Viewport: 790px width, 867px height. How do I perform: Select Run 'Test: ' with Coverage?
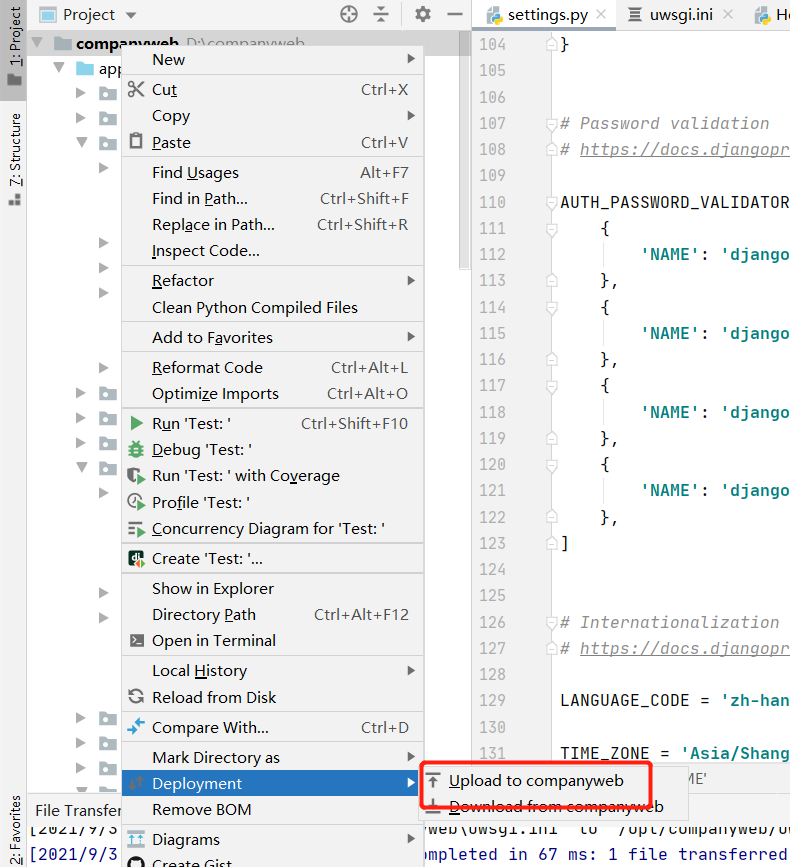[273, 476]
